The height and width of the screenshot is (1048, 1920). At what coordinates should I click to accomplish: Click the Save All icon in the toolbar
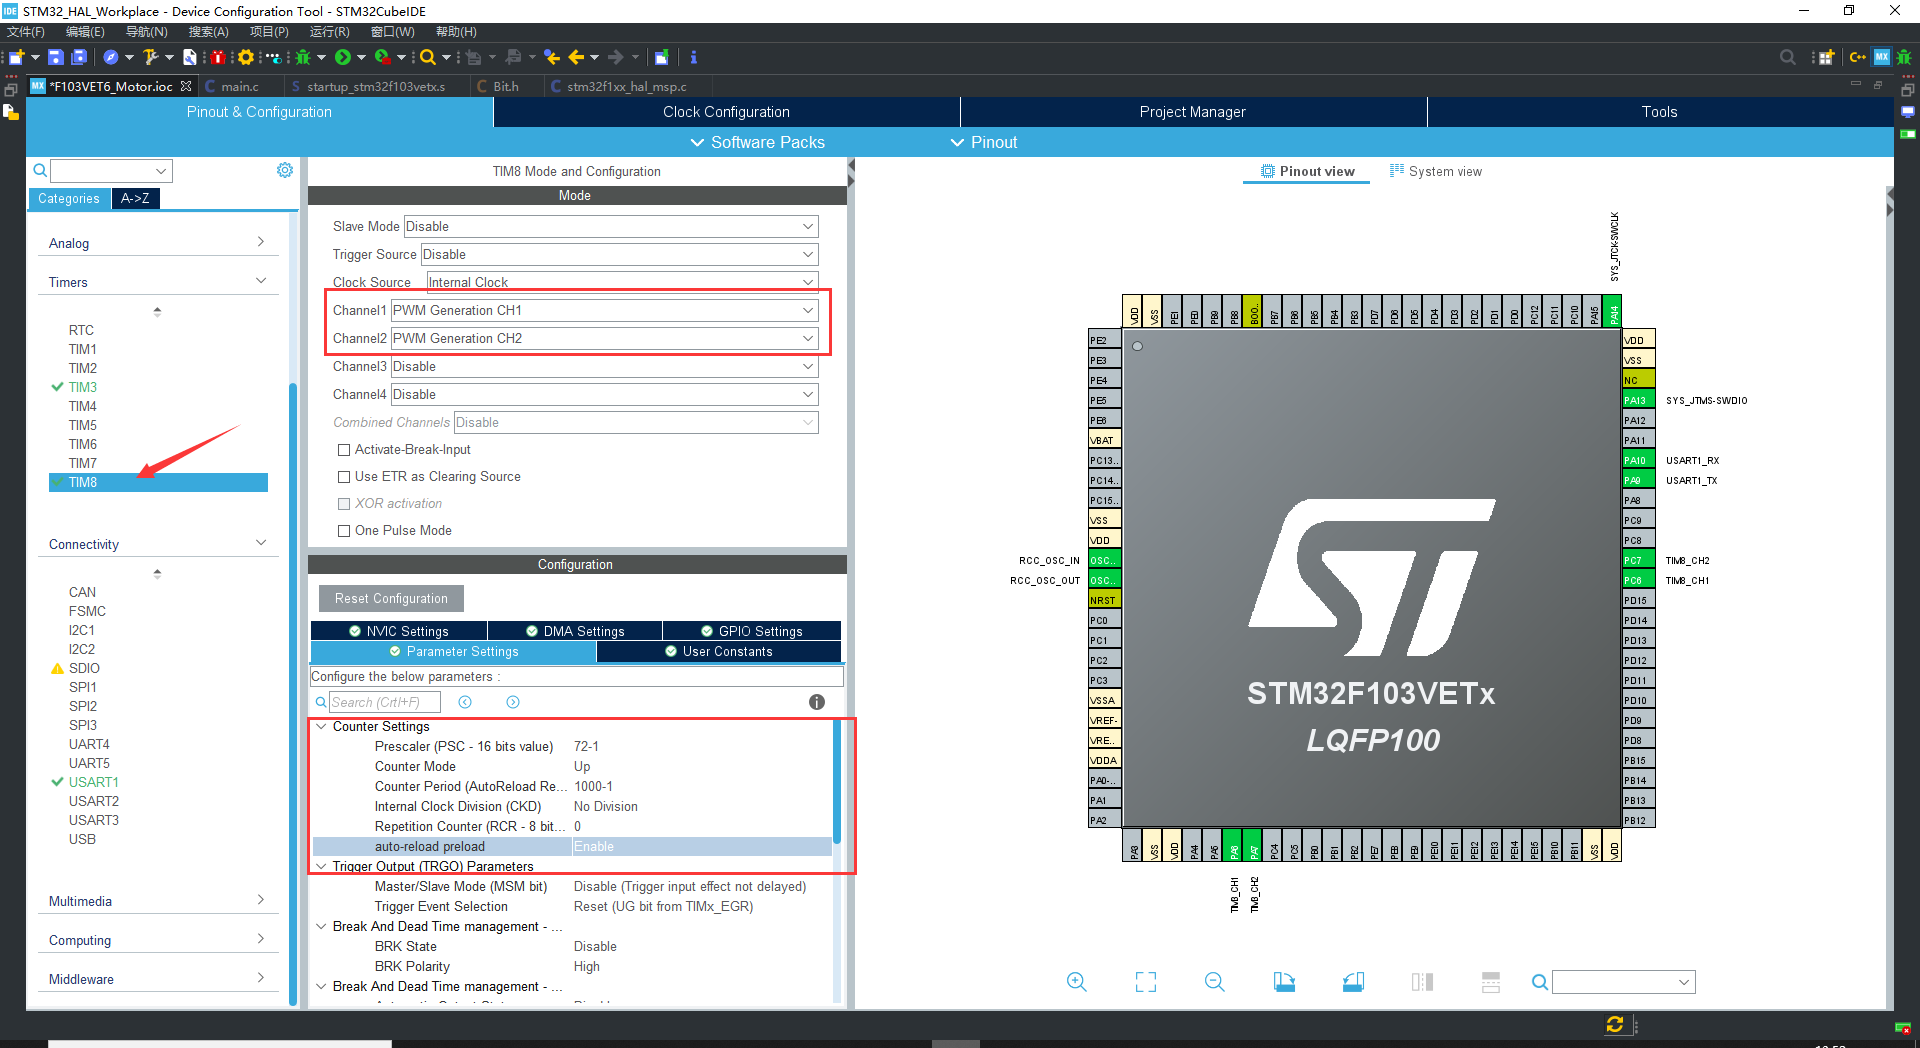pyautogui.click(x=79, y=57)
